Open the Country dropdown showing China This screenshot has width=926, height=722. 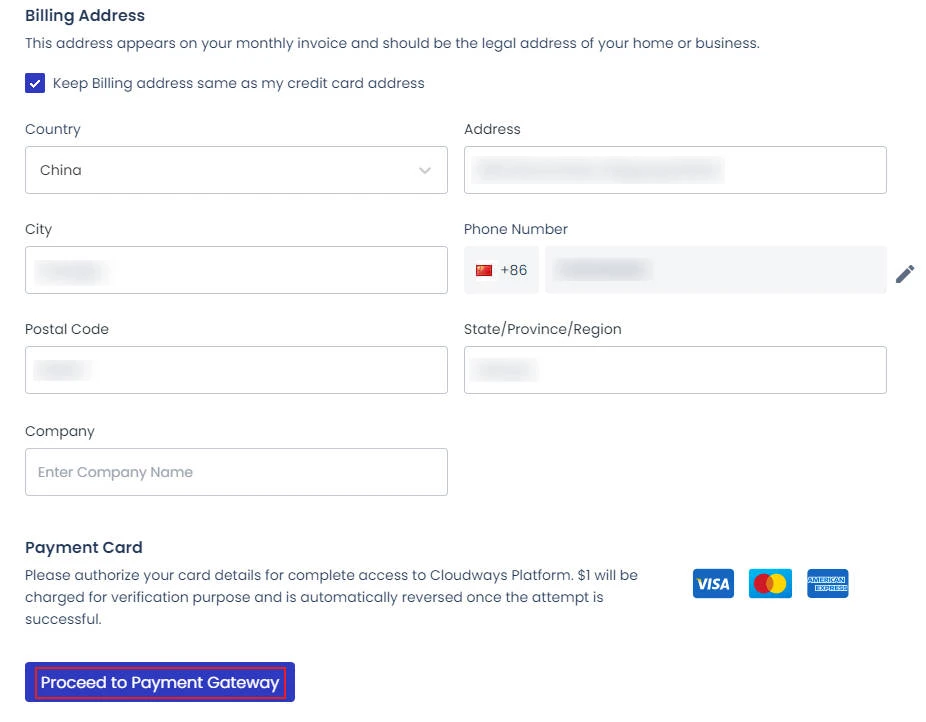point(236,170)
